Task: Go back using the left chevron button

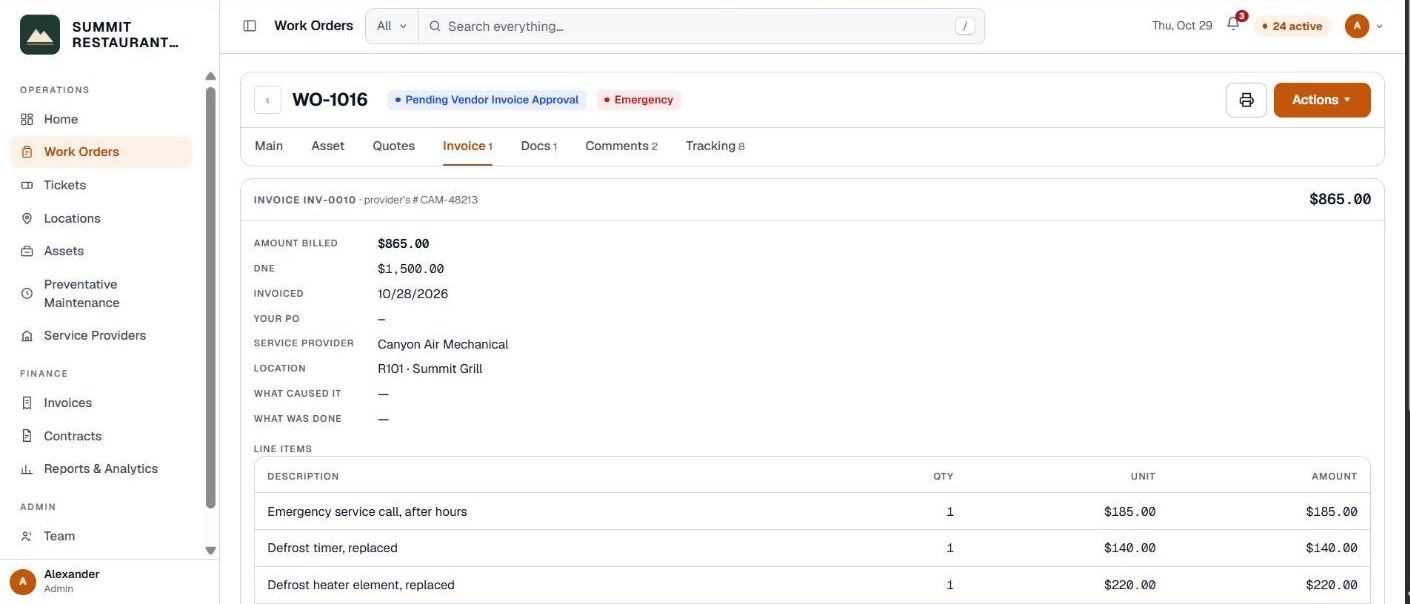Action: tap(267, 100)
